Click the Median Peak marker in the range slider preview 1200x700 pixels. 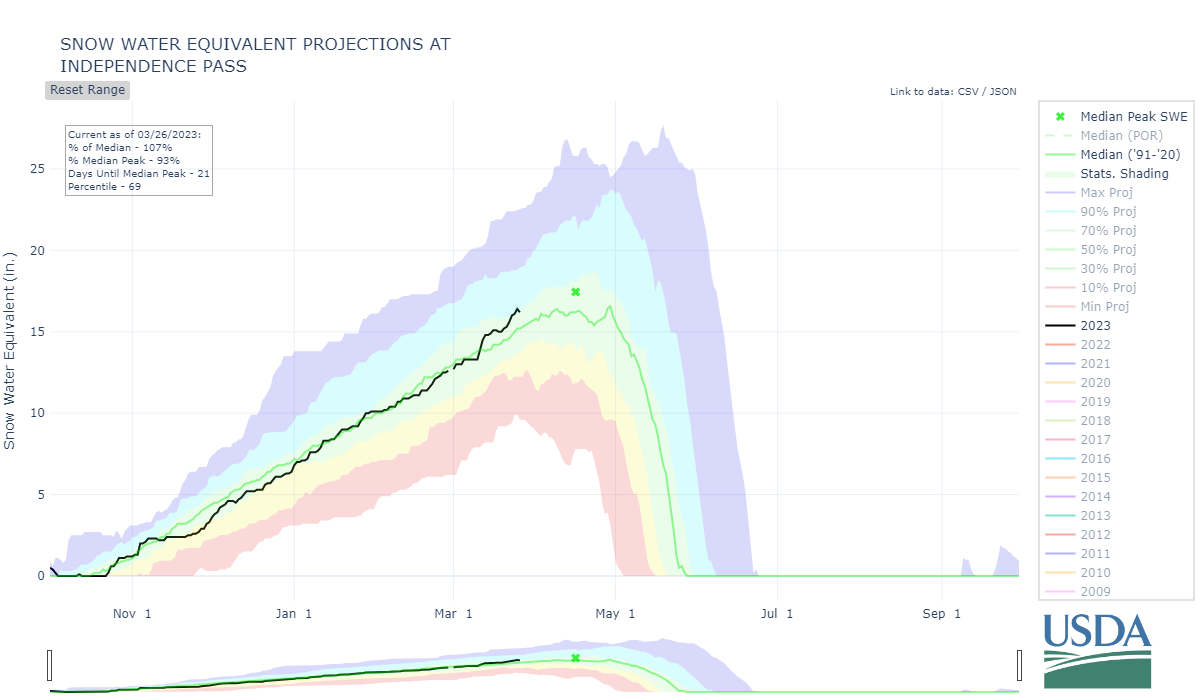(575, 658)
